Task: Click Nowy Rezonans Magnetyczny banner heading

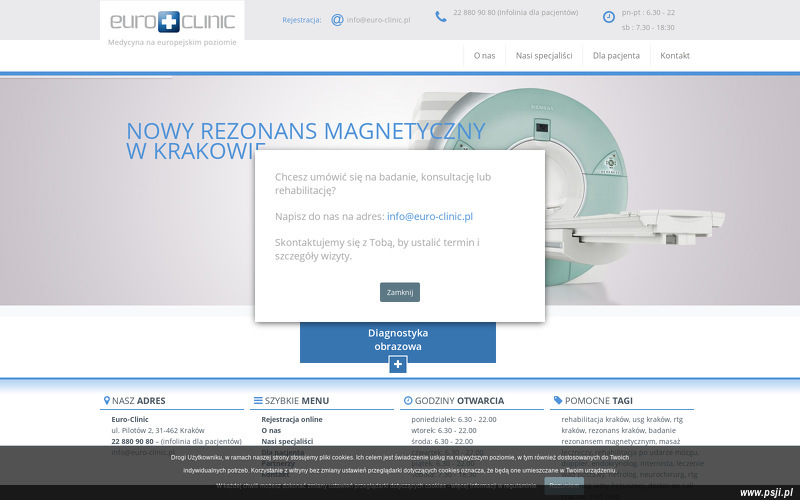Action: 305,140
